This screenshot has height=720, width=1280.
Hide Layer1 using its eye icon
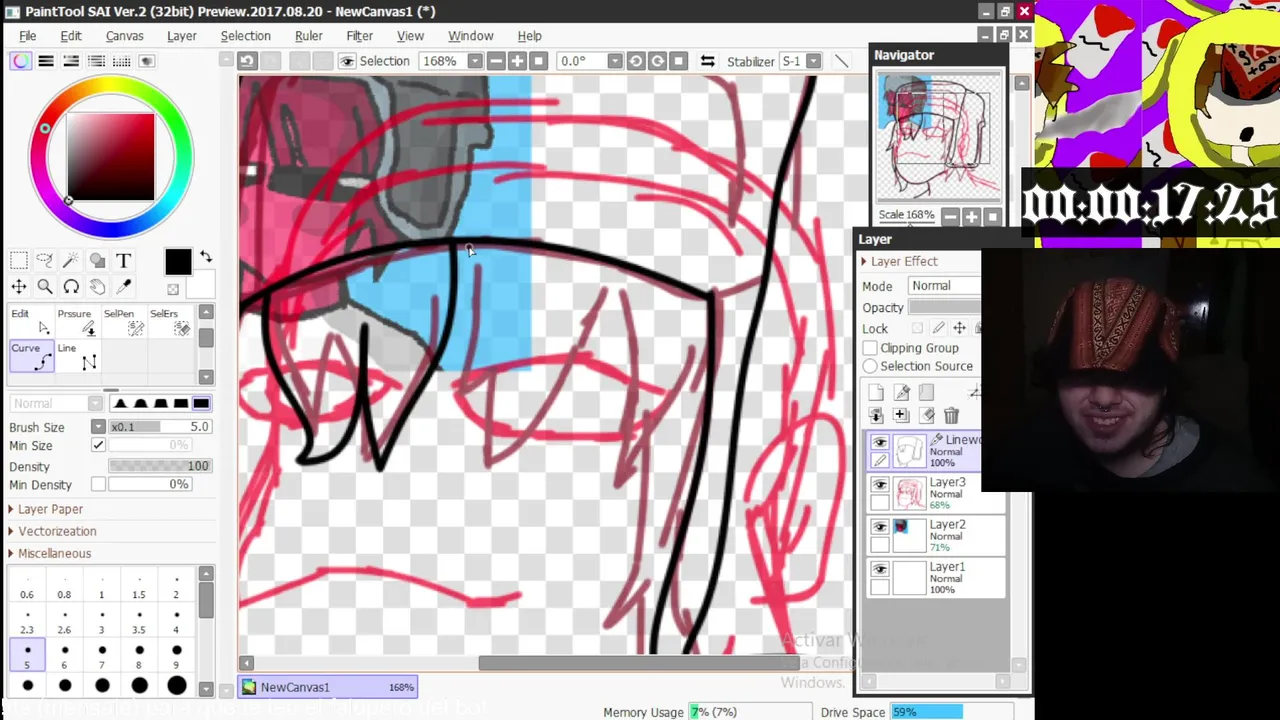click(880, 569)
